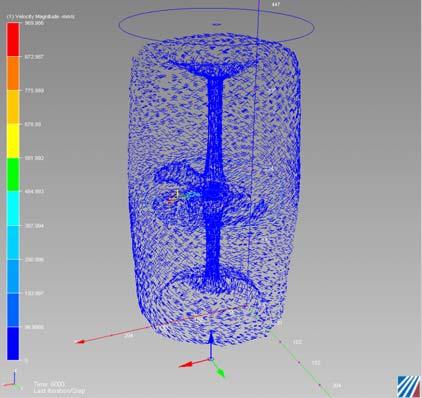Select the green axis arrow at origin
Screen dimensions: 422x398
pyautogui.click(x=219, y=369)
